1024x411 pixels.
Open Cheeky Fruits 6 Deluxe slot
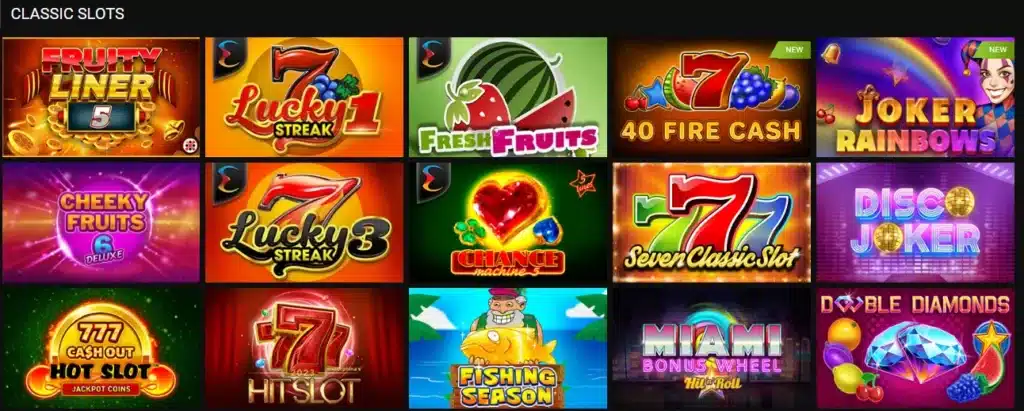[101, 222]
